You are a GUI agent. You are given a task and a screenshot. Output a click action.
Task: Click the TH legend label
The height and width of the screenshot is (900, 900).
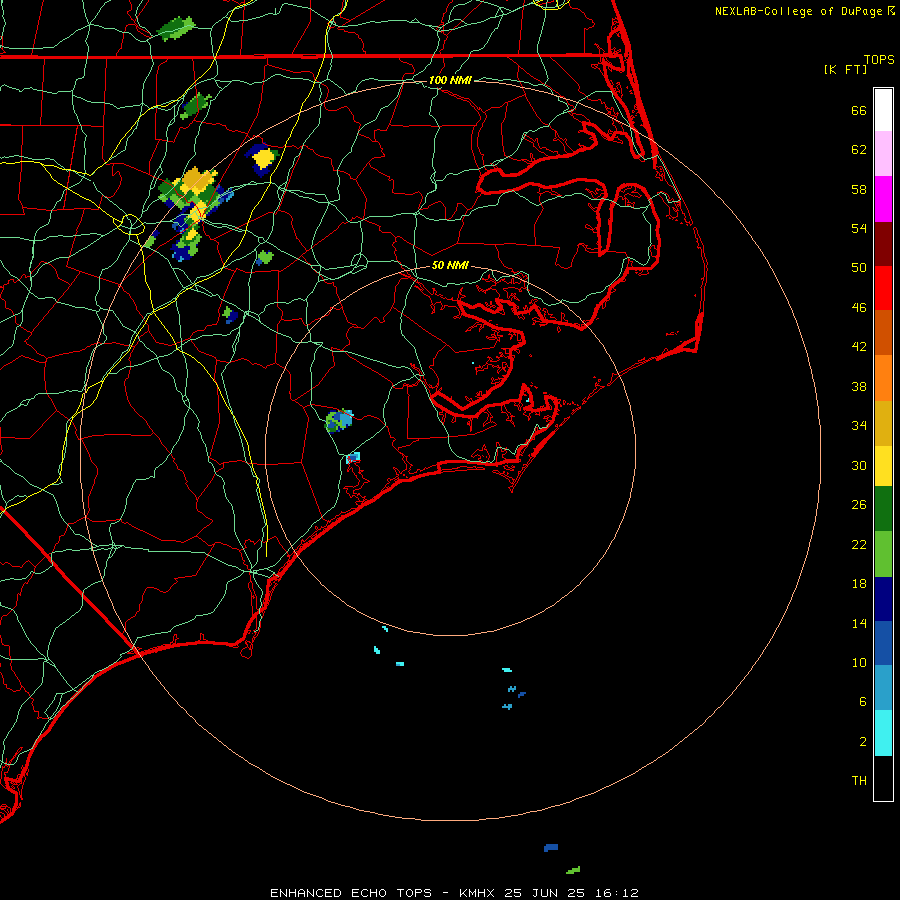click(x=859, y=781)
